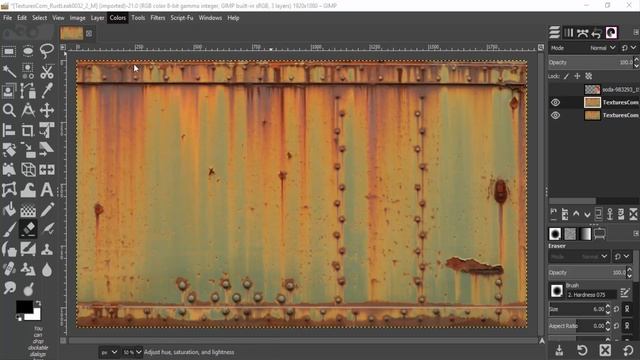The height and width of the screenshot is (360, 640).
Task: Select the Free Select lasso tool
Action: (x=47, y=51)
